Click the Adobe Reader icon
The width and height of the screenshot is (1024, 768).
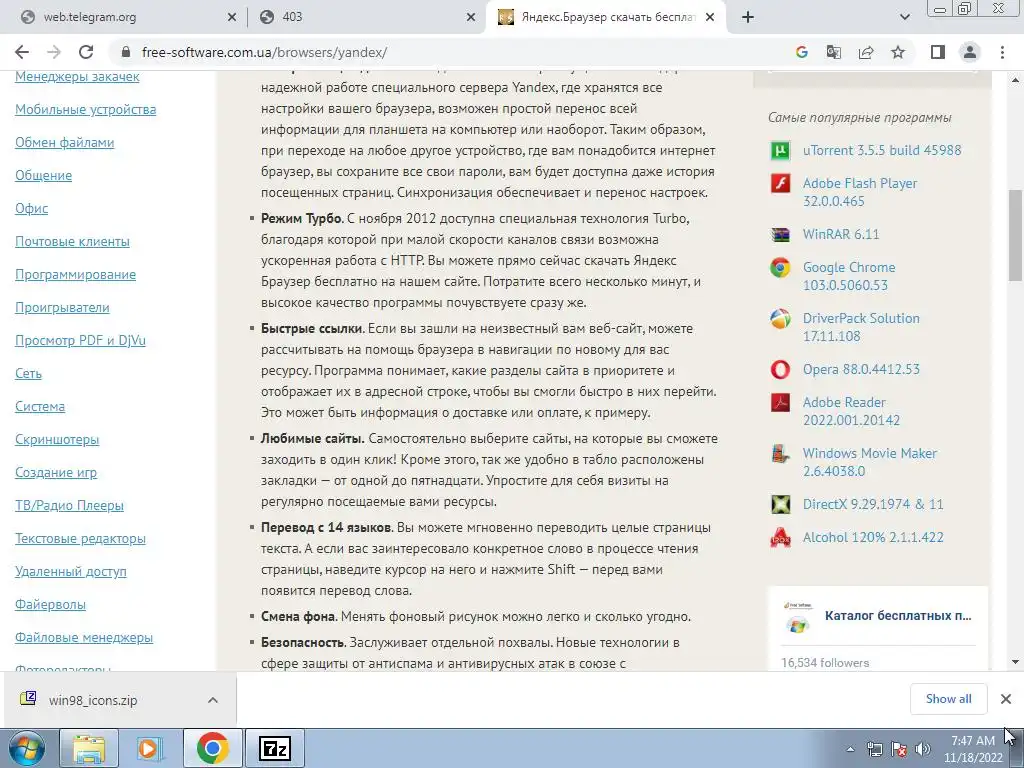tap(780, 403)
